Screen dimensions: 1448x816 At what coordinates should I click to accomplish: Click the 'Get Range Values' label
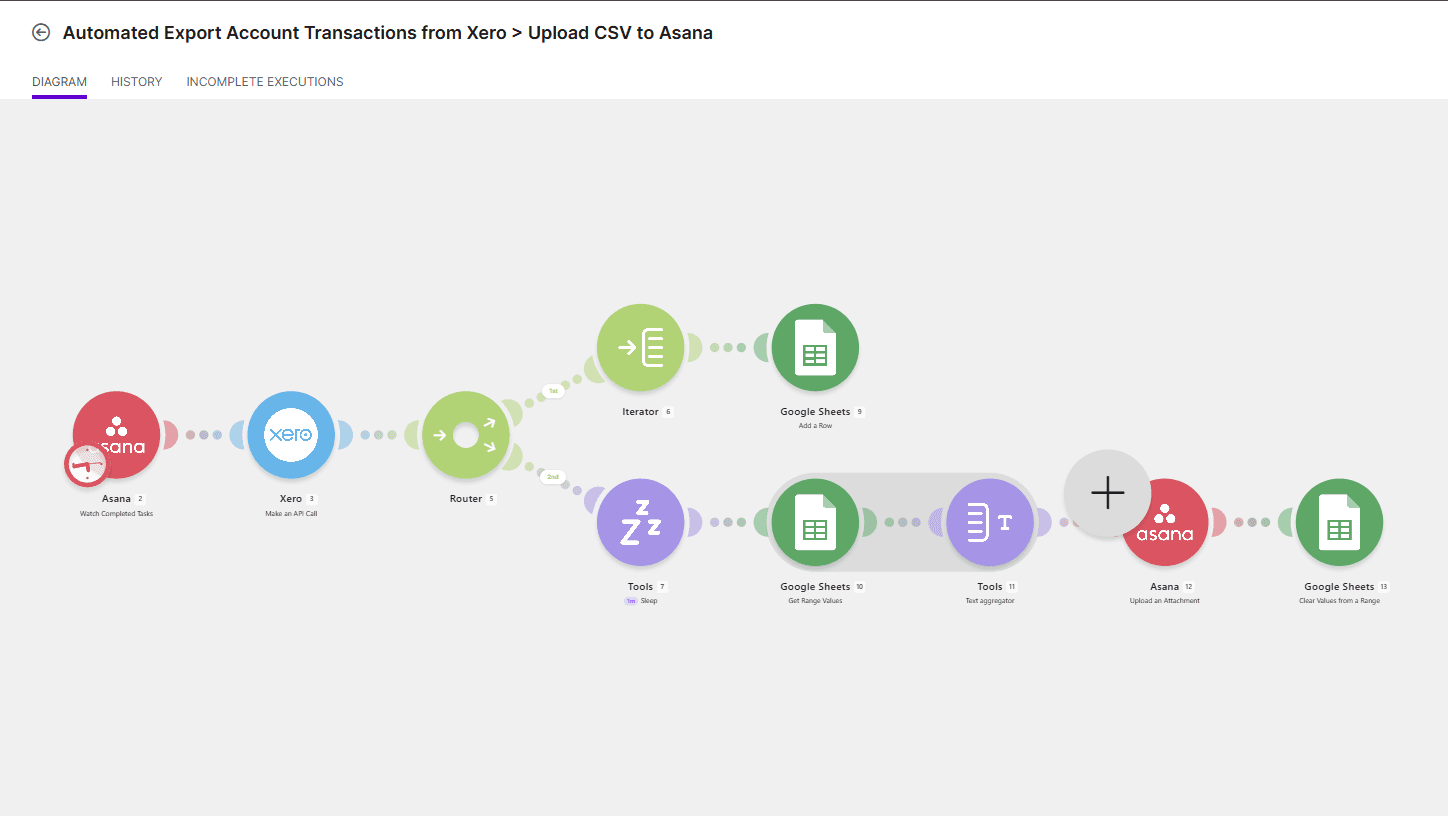815,601
